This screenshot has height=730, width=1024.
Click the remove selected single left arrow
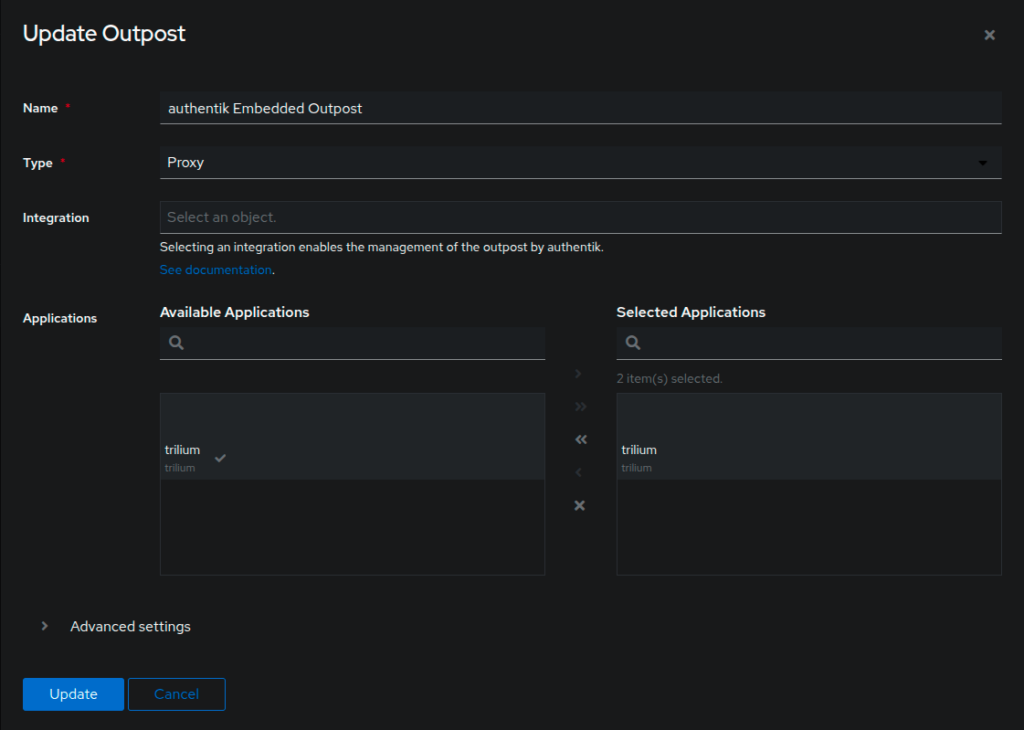click(578, 472)
